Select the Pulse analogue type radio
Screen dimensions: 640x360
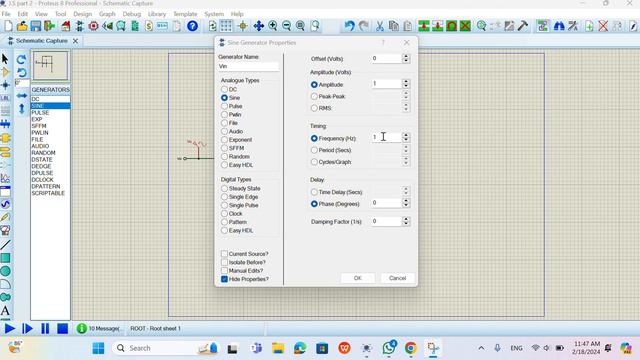coord(224,106)
